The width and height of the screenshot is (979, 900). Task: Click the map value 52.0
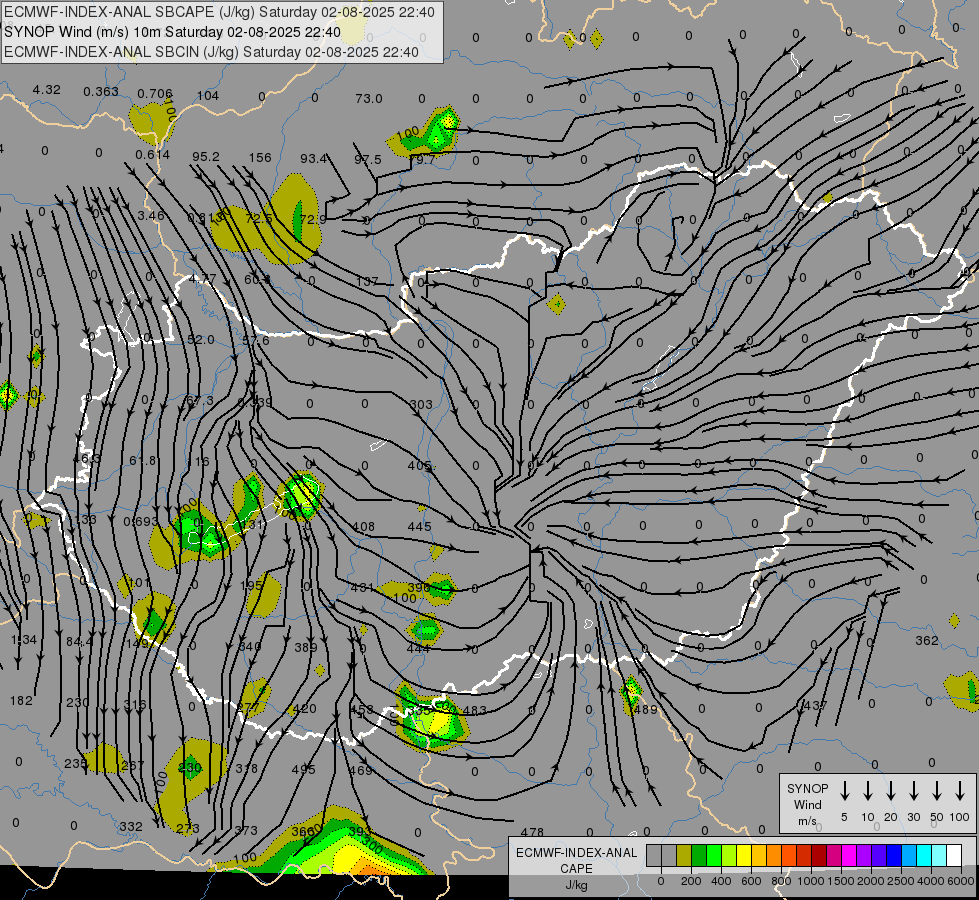pos(201,340)
